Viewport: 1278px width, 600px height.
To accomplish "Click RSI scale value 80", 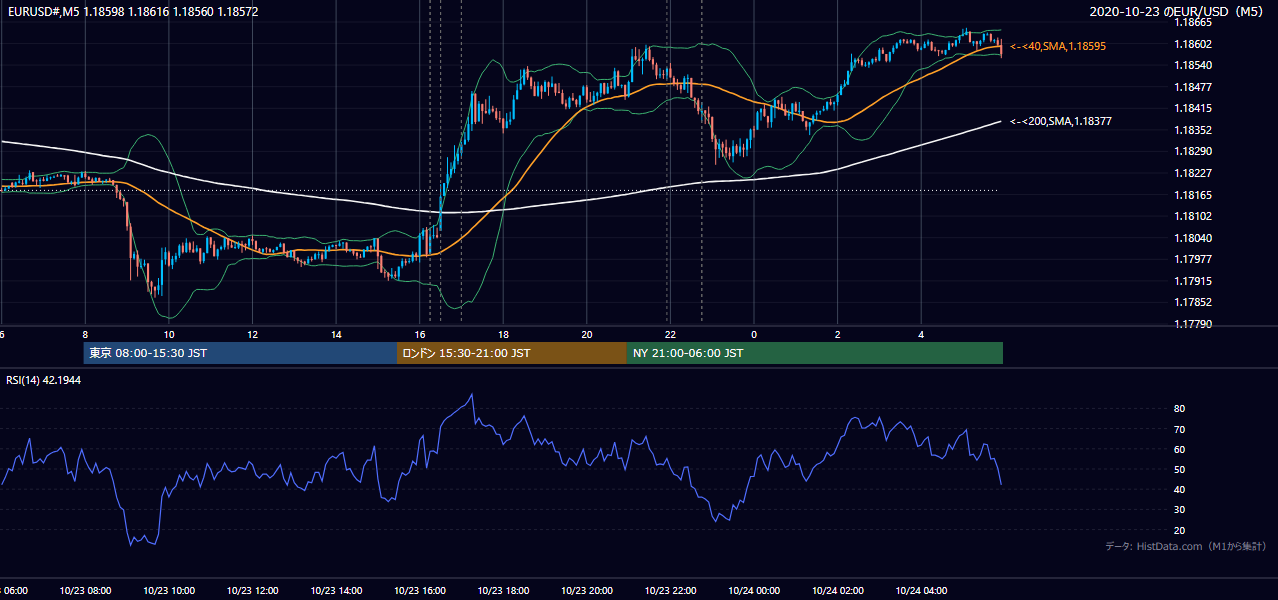I will point(1179,409).
